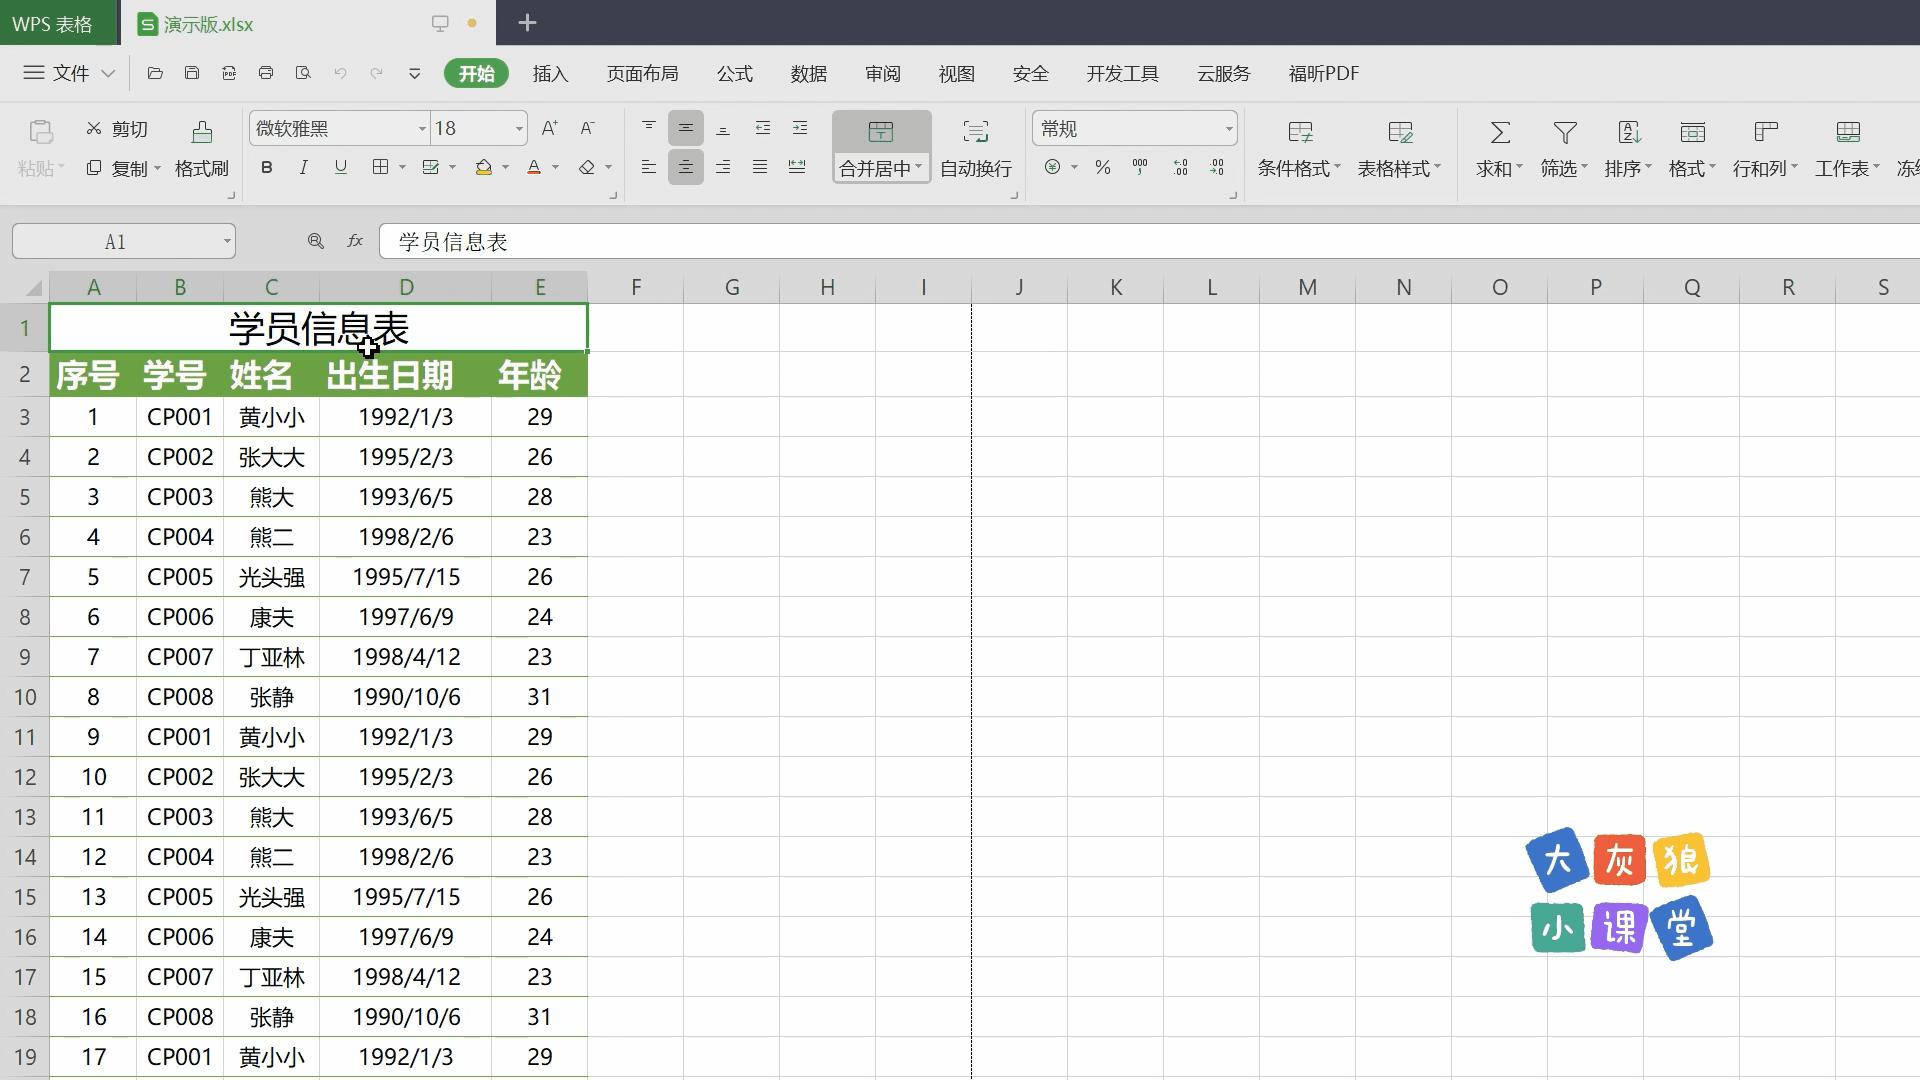The height and width of the screenshot is (1080, 1920).
Task: Apply italic formatting
Action: pos(303,167)
